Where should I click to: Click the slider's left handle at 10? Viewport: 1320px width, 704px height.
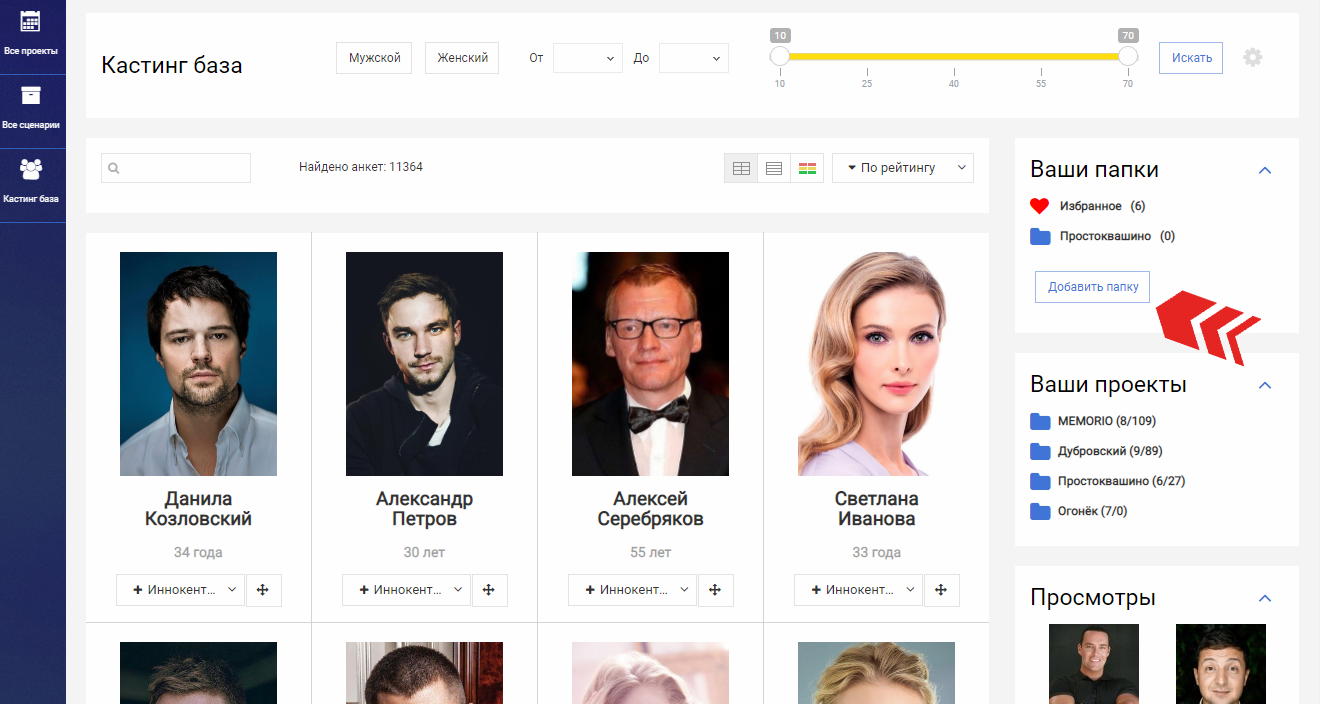pos(780,56)
